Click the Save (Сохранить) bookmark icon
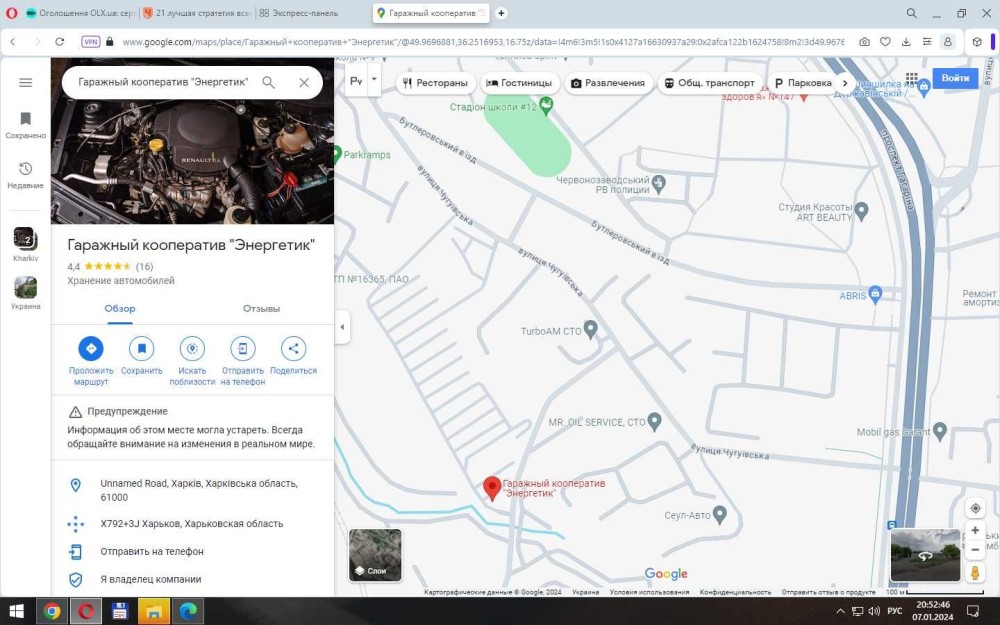This screenshot has width=1000, height=625. 141,349
